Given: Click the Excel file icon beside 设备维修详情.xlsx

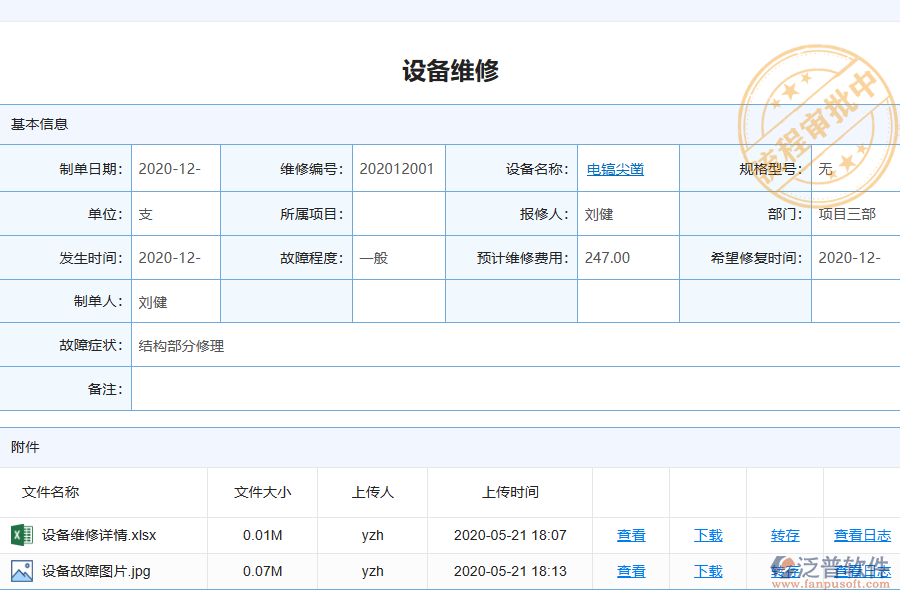Looking at the screenshot, I should [x=22, y=535].
